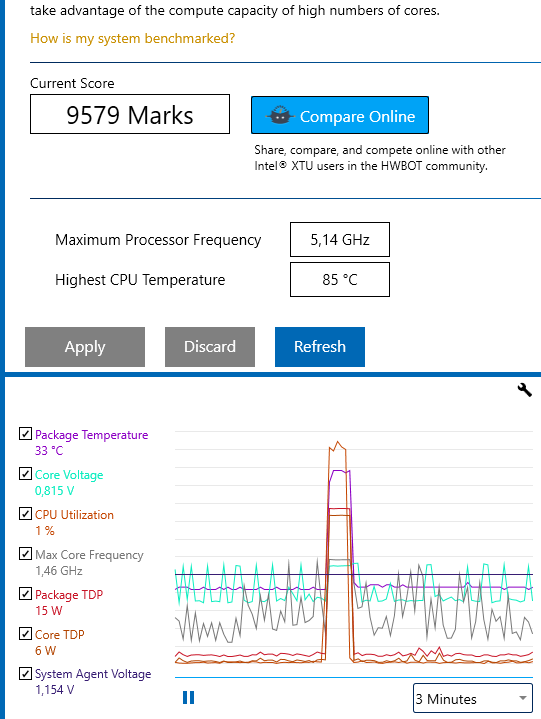This screenshot has width=541, height=719.
Task: Uncheck the Package Temperature checkbox
Action: click(25, 434)
